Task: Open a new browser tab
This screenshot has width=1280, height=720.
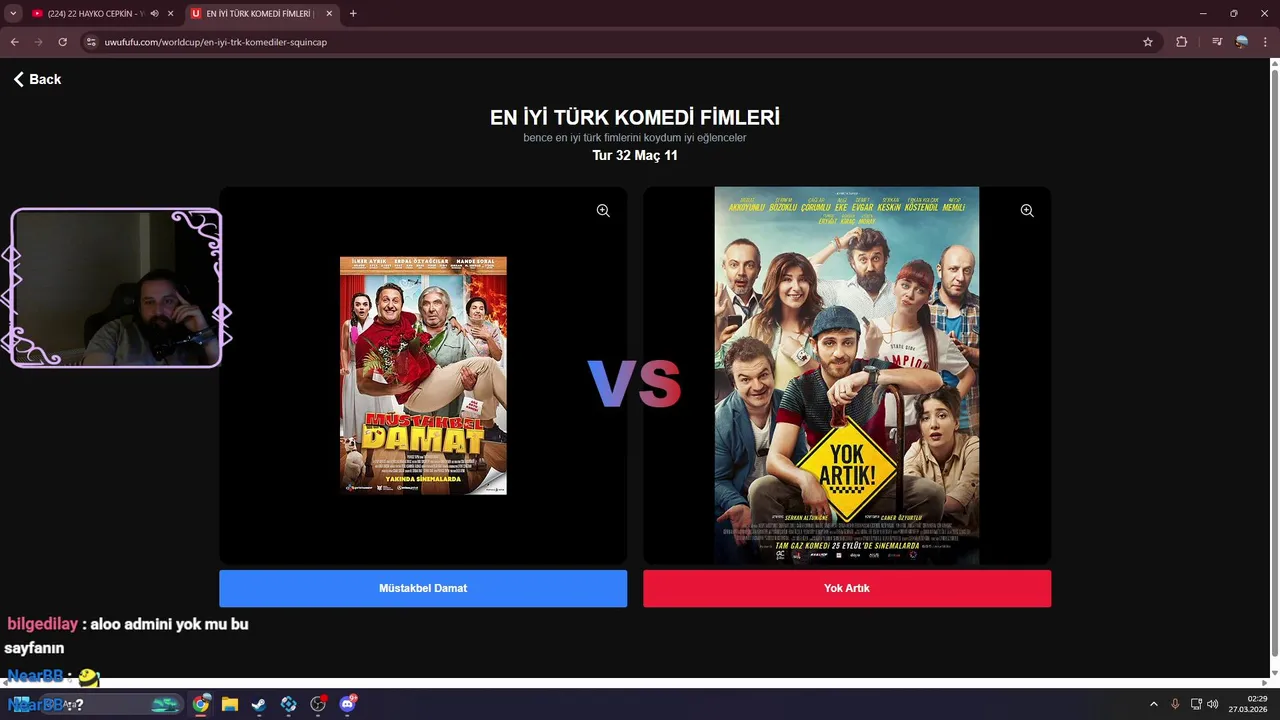Action: 353,14
